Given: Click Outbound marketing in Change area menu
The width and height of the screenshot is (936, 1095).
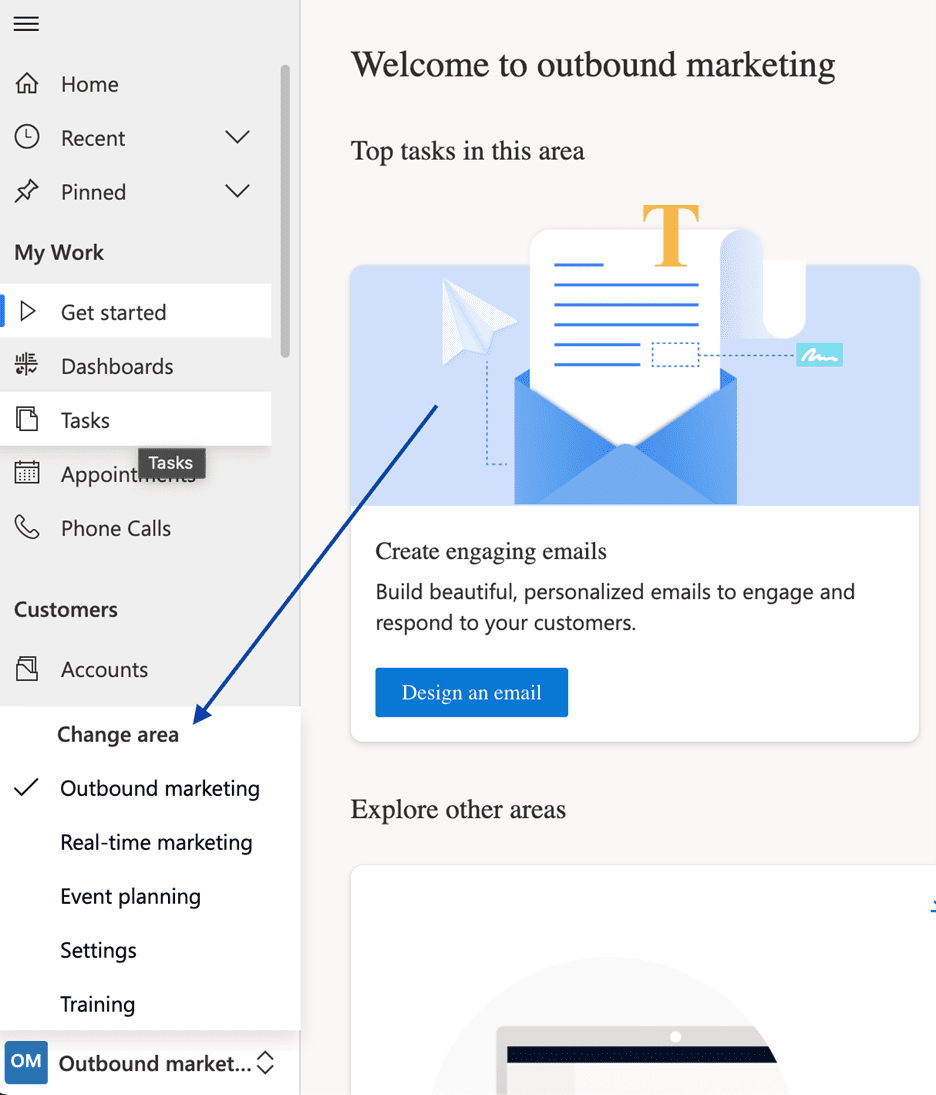Looking at the screenshot, I should point(160,788).
